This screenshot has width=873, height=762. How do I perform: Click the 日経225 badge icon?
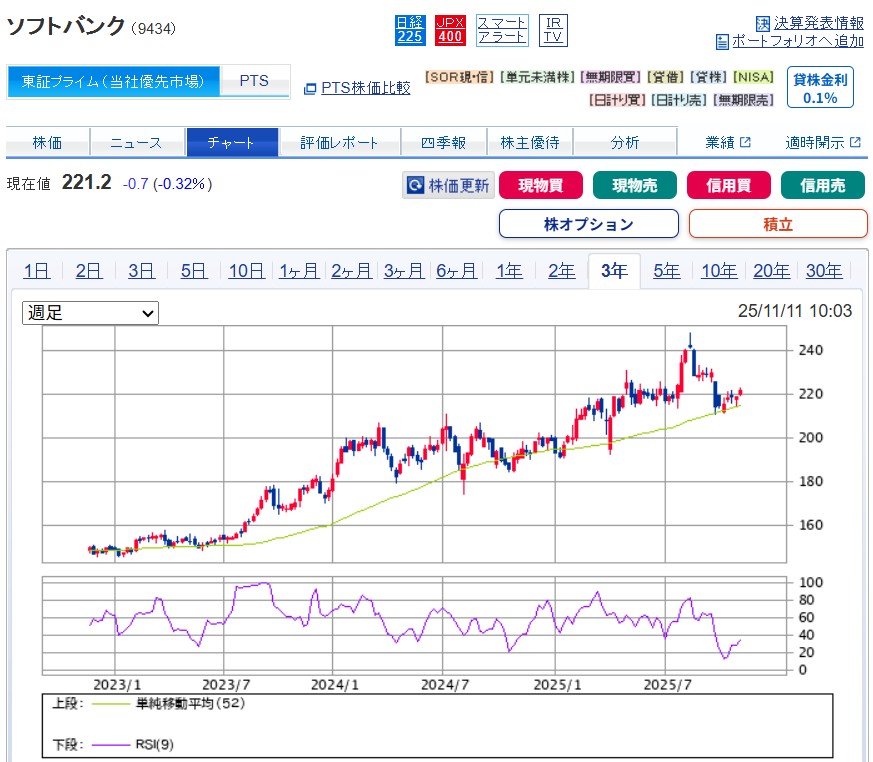[x=410, y=29]
